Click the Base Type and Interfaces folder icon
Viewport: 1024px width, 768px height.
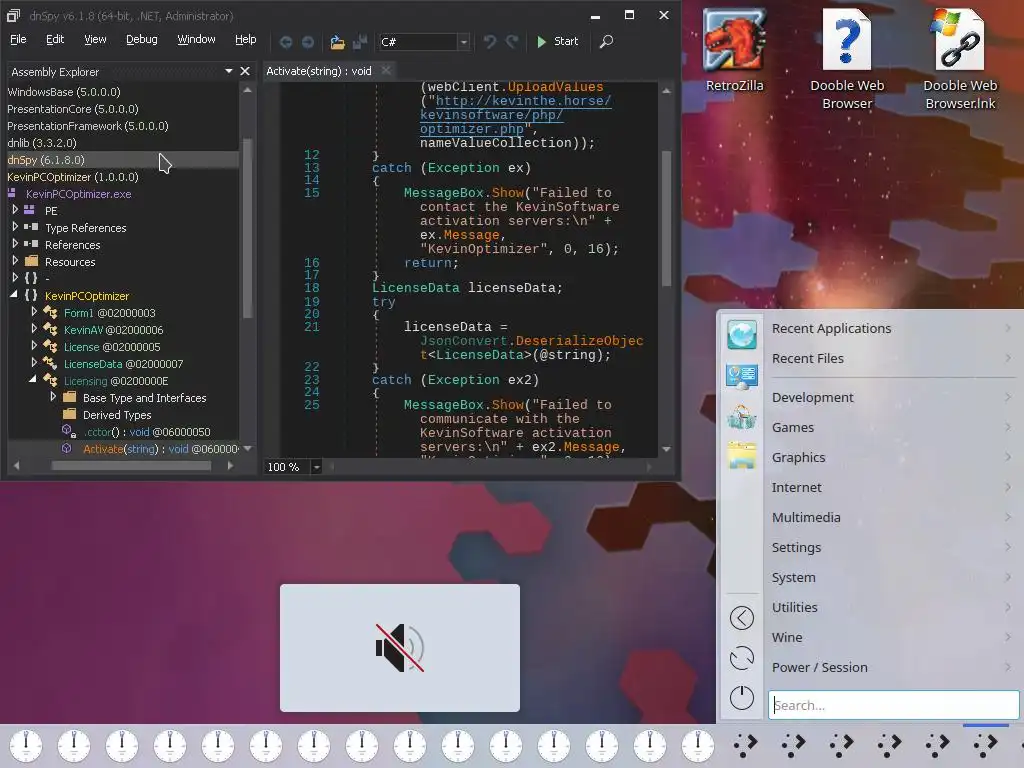pyautogui.click(x=69, y=397)
